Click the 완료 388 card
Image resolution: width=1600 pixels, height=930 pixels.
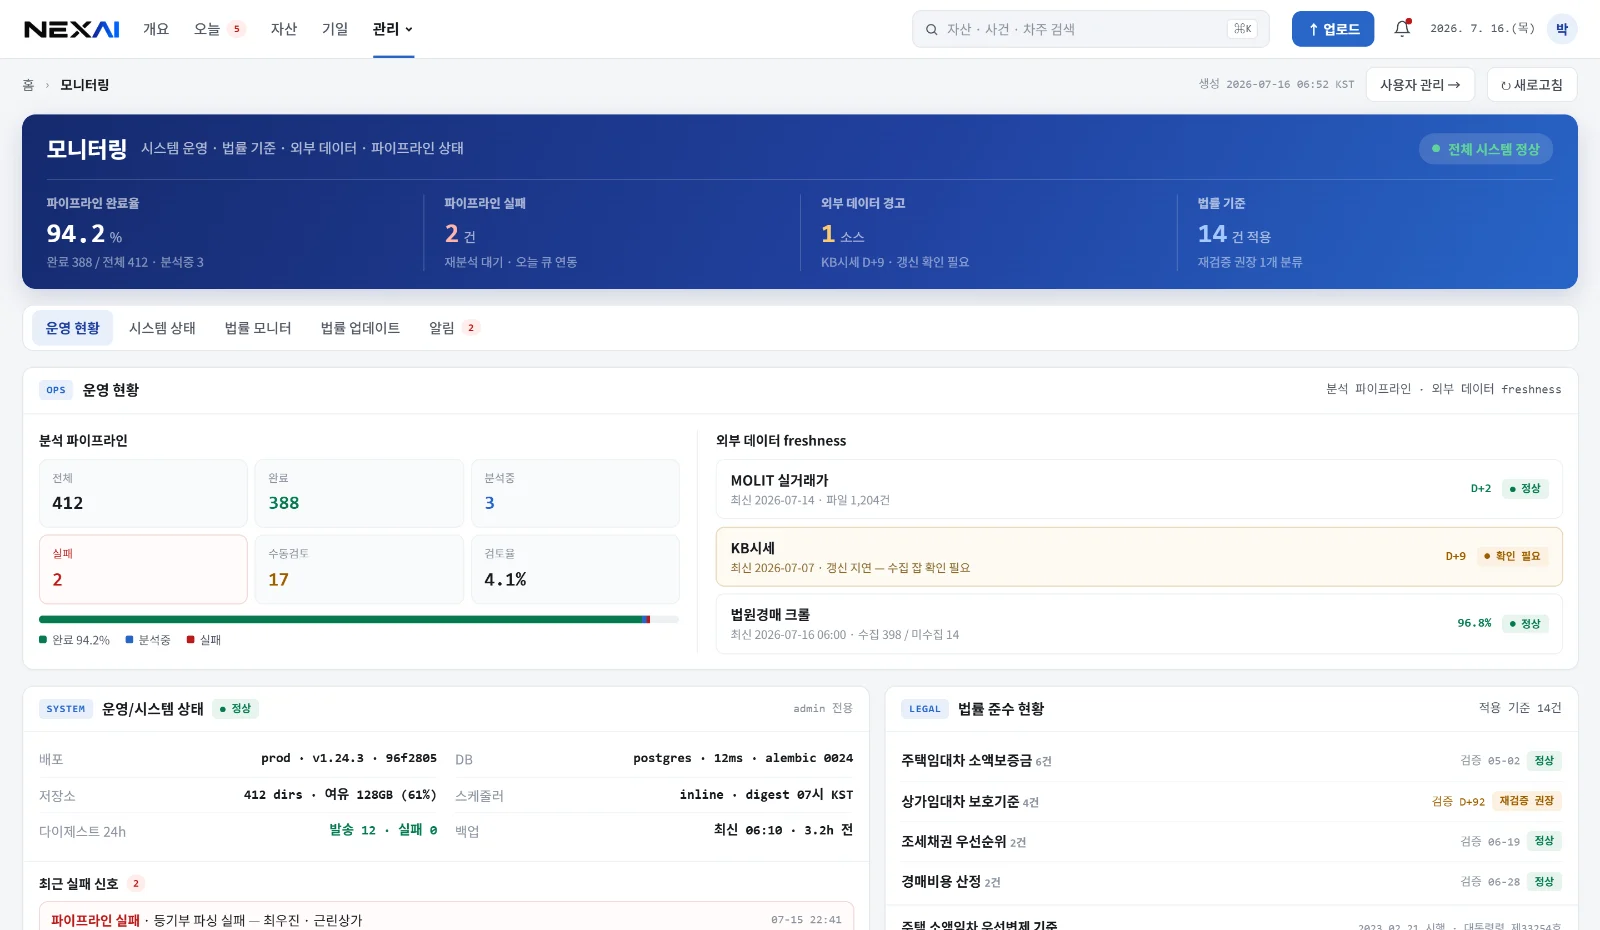[359, 493]
